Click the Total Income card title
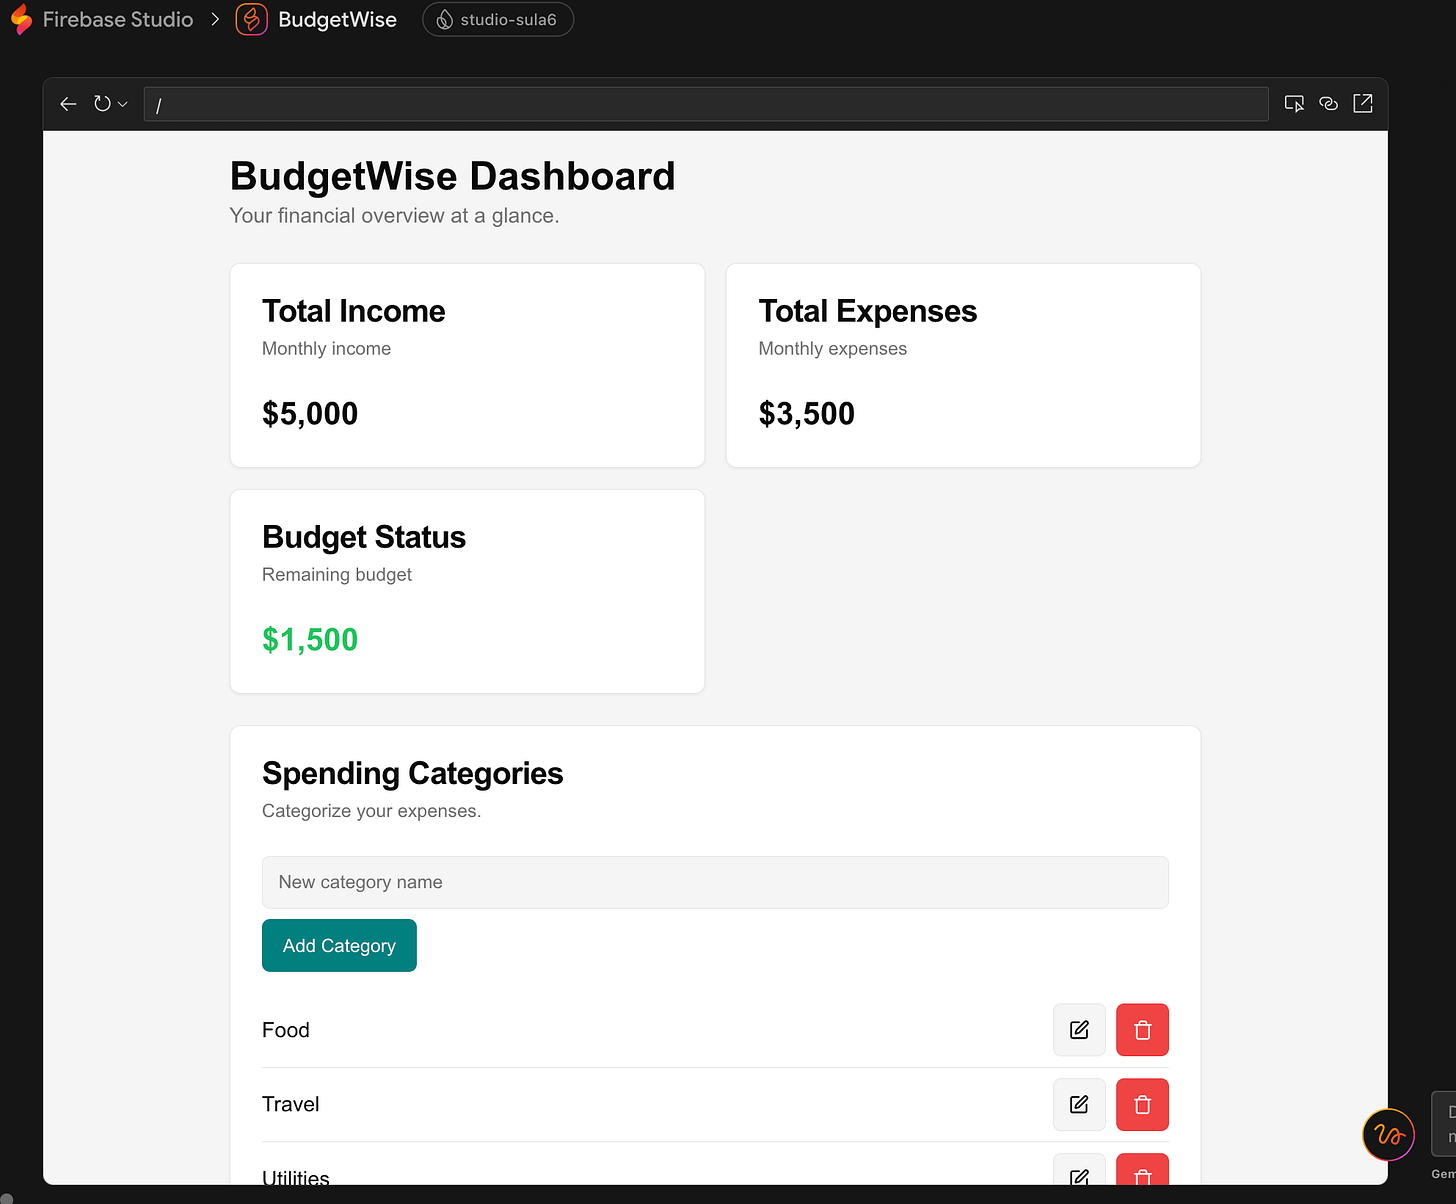 (354, 311)
